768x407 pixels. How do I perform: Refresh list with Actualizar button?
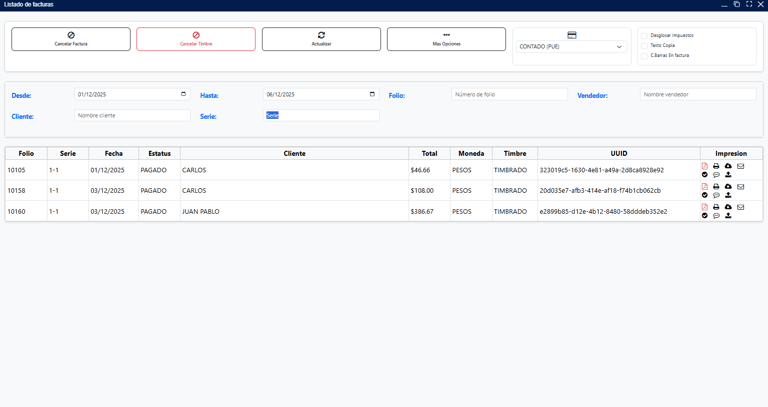click(321, 39)
